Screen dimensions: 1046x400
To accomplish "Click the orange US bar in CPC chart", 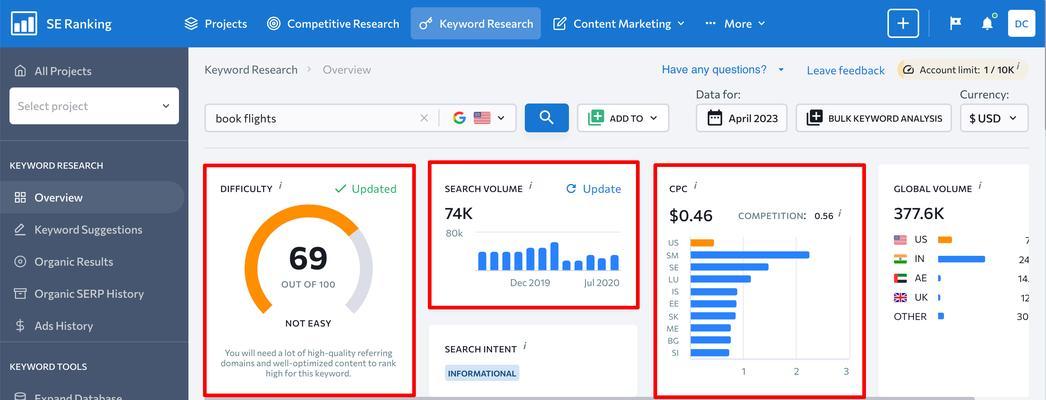I will [702, 243].
